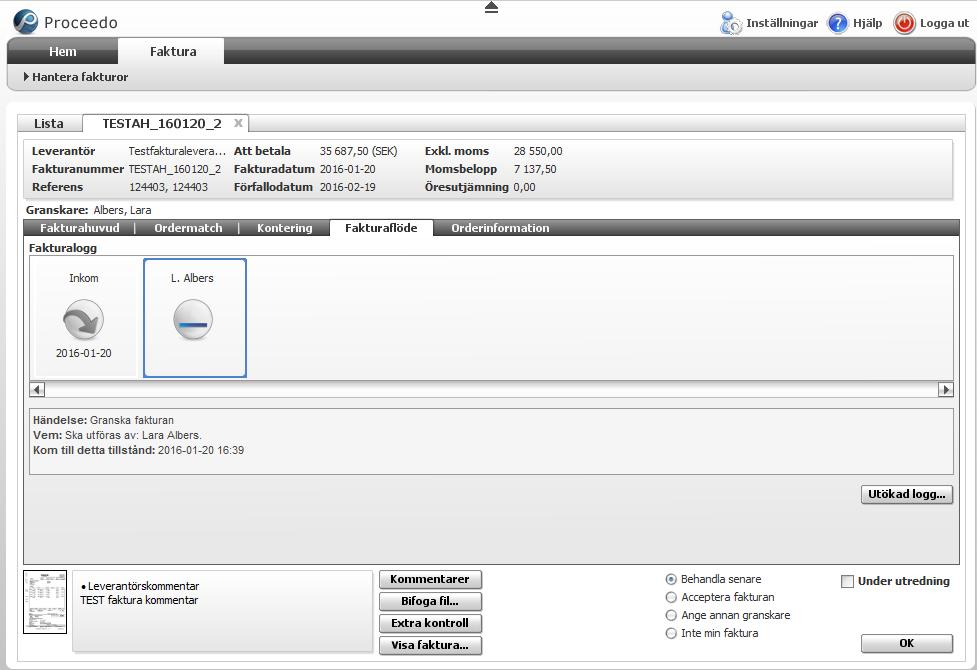Select Ange annan granskare option
The image size is (977, 670).
click(671, 615)
